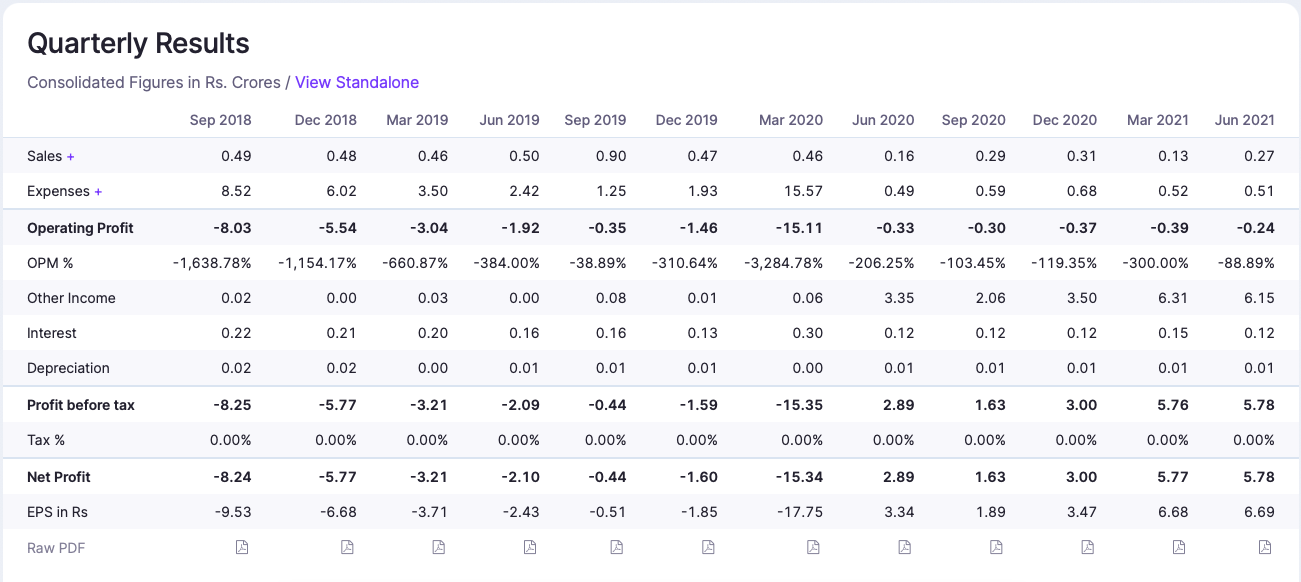
Task: Open the Mar 2020 raw PDF icon
Action: tap(813, 547)
